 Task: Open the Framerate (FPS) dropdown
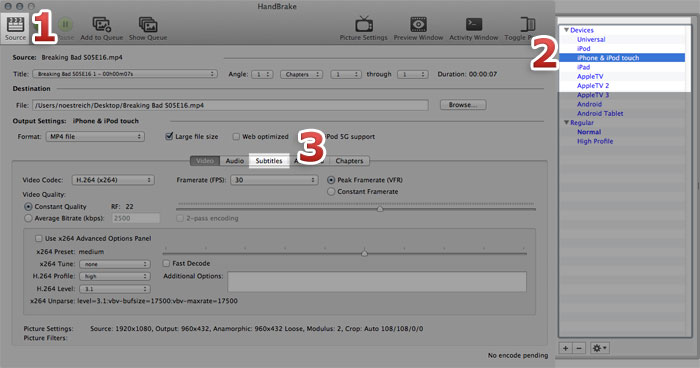coord(274,180)
